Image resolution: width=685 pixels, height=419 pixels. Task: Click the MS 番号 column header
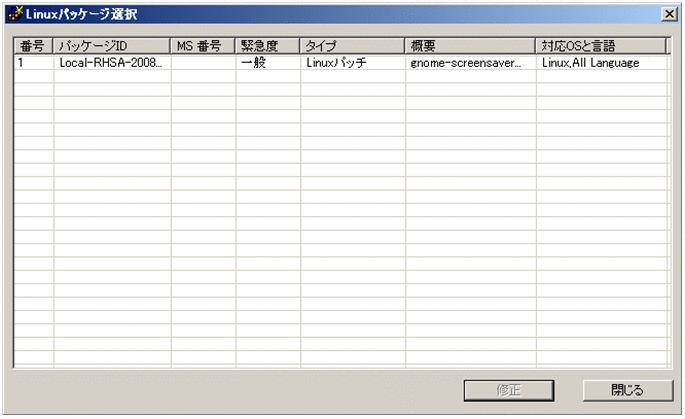203,46
